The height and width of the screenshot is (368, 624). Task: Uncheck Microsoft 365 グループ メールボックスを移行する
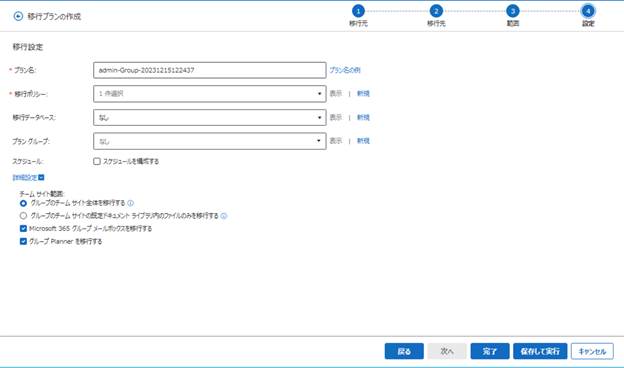pyautogui.click(x=23, y=228)
